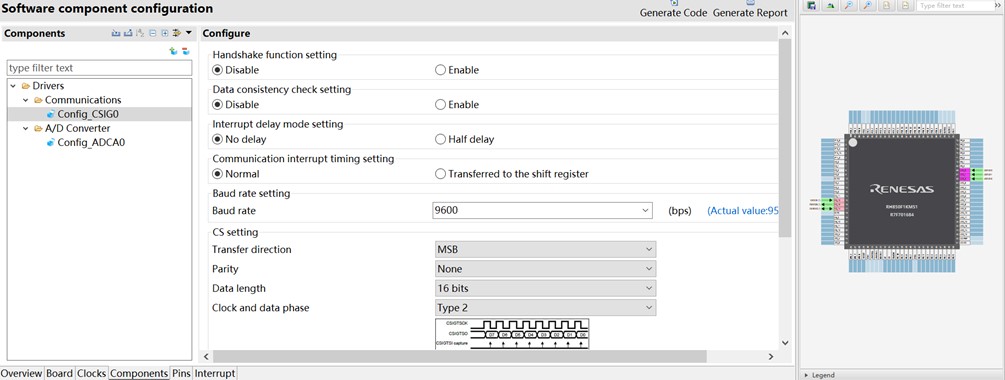Click the save image icon above chip view
1005x380 pixels.
pos(811,6)
